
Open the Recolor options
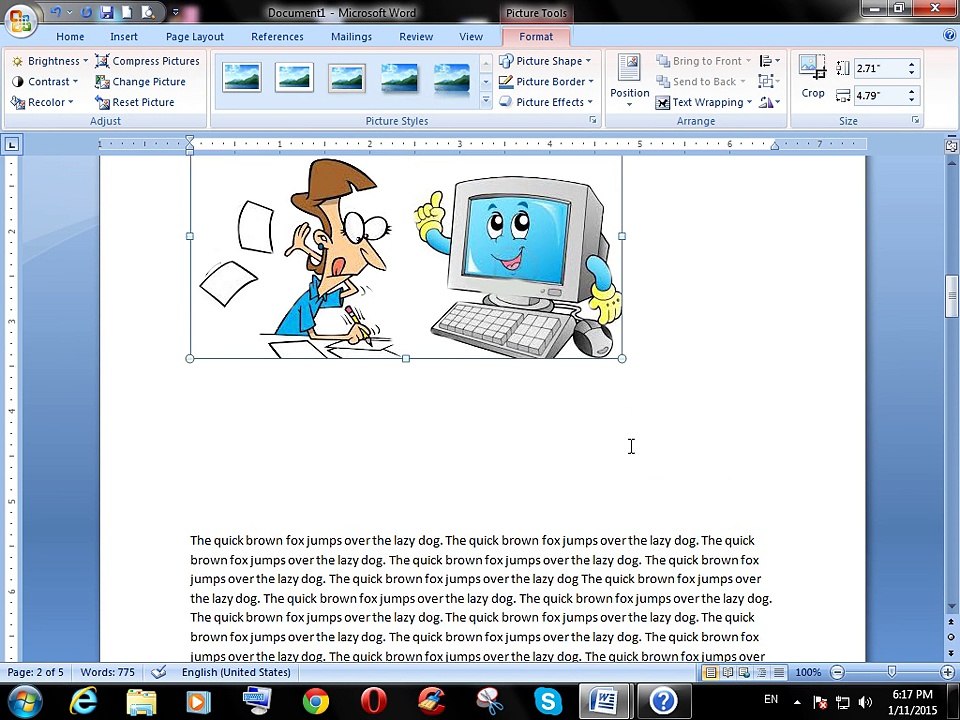click(x=42, y=102)
